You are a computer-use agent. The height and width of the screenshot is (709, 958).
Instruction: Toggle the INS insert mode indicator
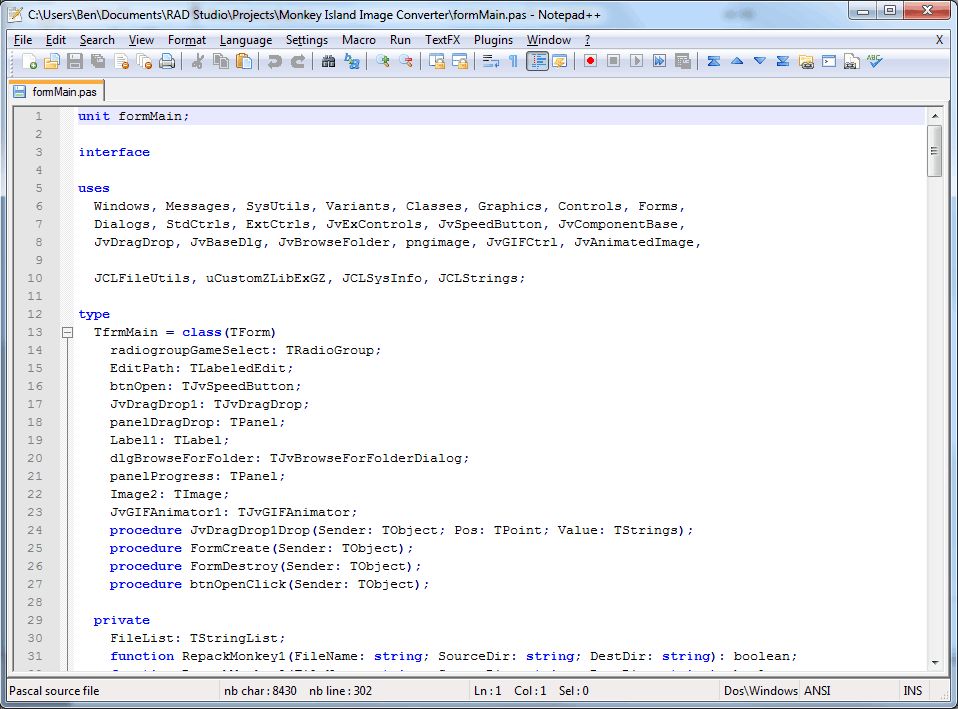(912, 691)
